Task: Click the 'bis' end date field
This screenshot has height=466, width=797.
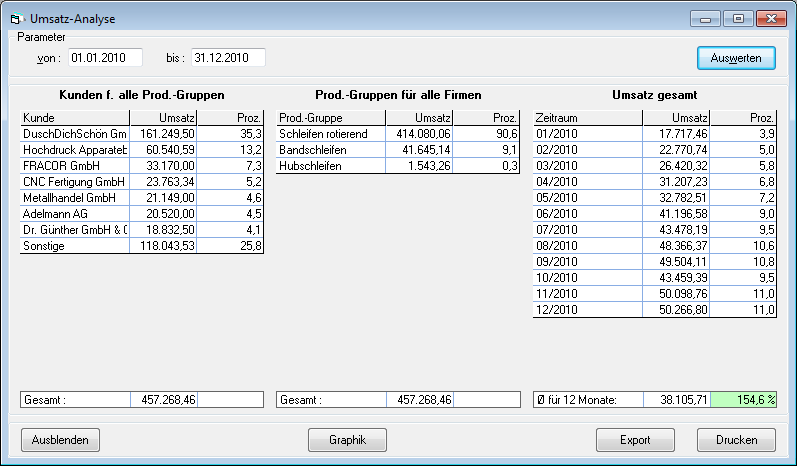Action: (228, 58)
